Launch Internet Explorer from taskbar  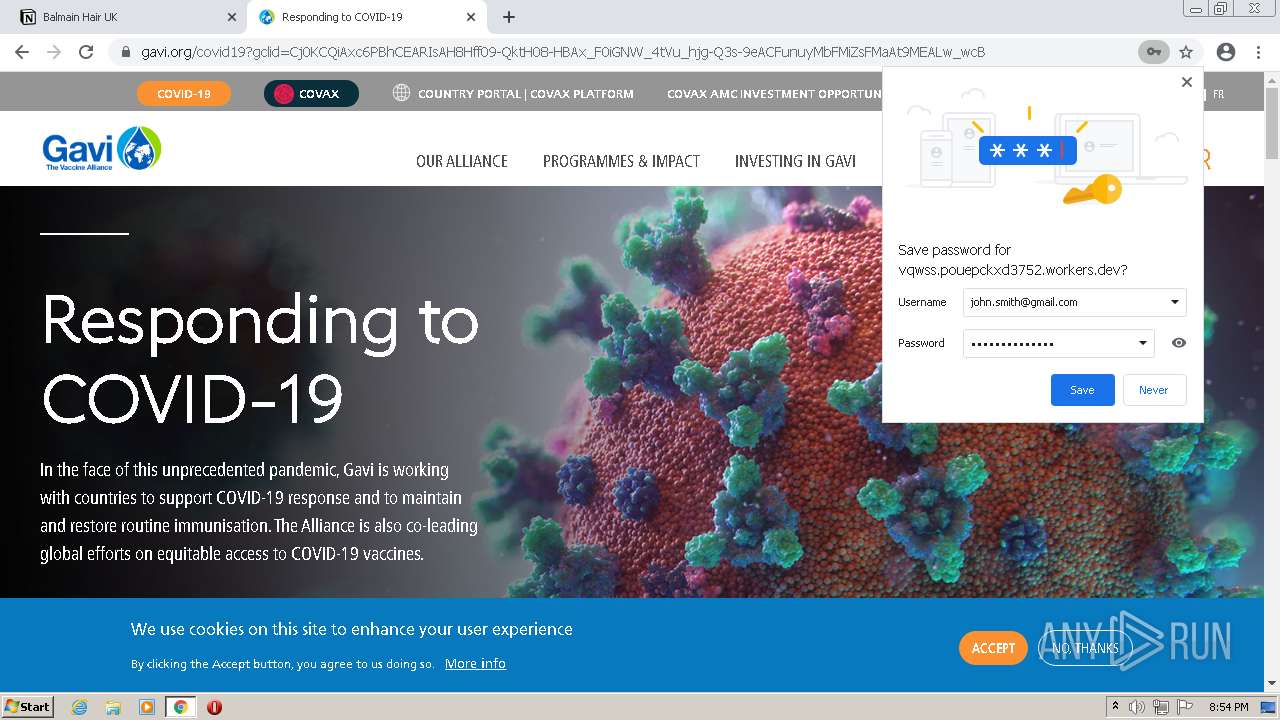[80, 707]
